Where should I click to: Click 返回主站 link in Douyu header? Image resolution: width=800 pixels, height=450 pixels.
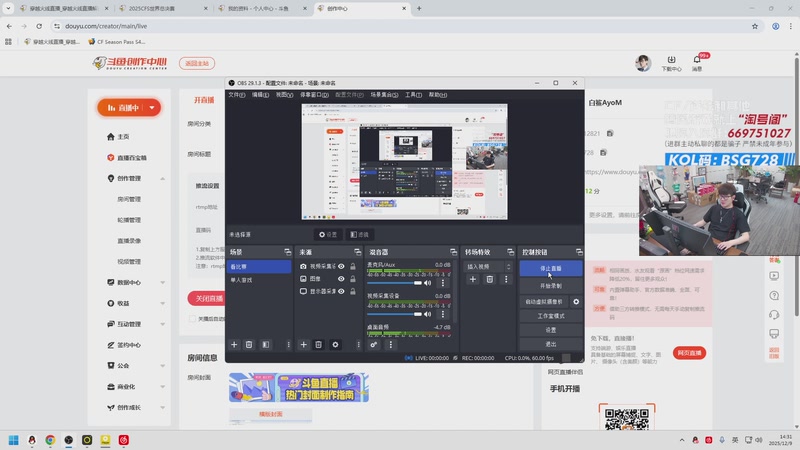[197, 63]
